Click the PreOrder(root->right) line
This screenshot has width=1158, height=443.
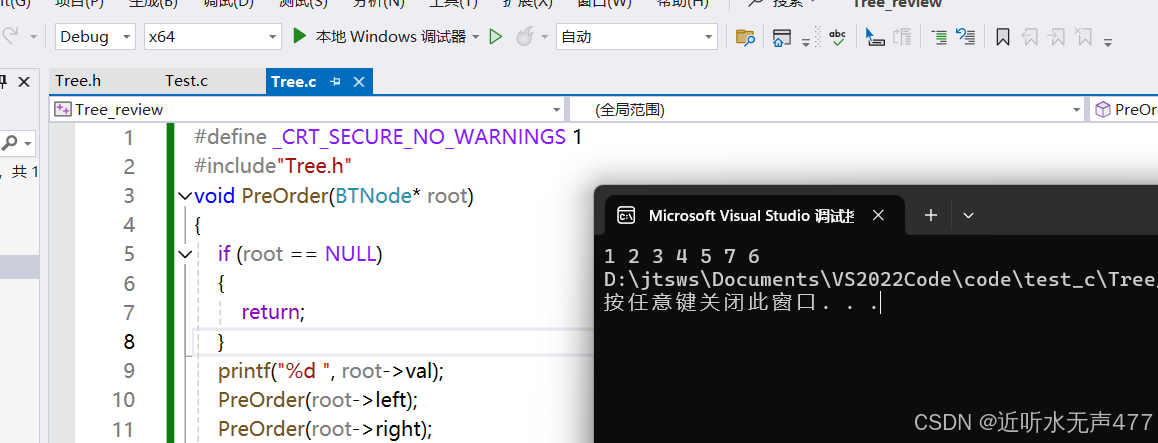325,429
